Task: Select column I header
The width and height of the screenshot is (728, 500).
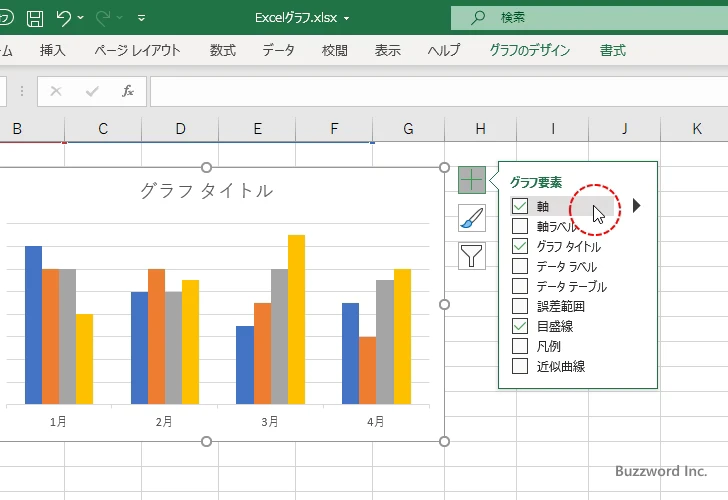Action: pos(552,129)
